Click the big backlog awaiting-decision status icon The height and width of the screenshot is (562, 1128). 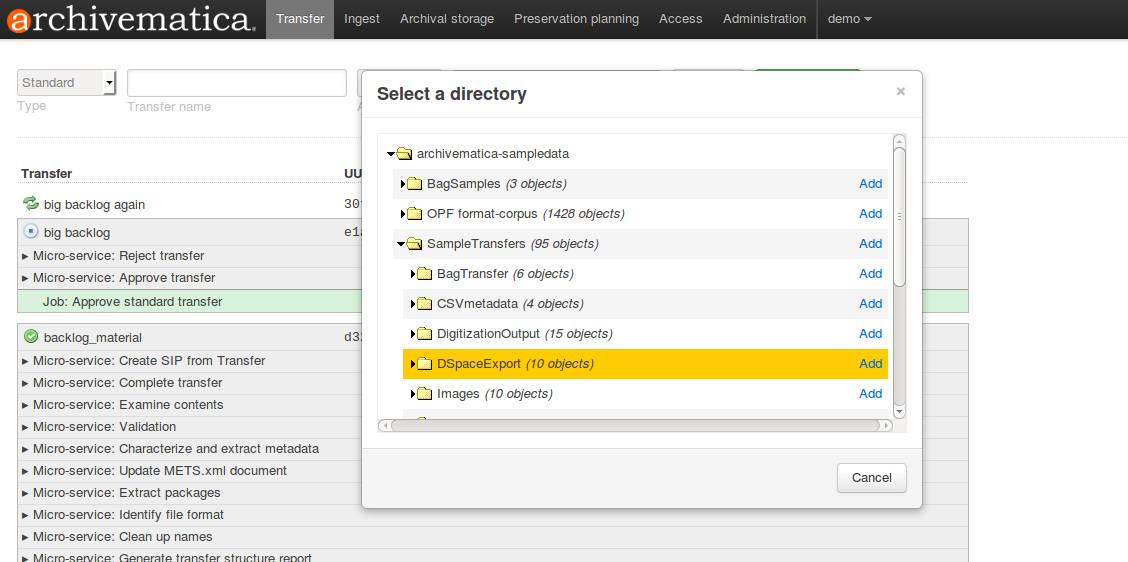[31, 232]
